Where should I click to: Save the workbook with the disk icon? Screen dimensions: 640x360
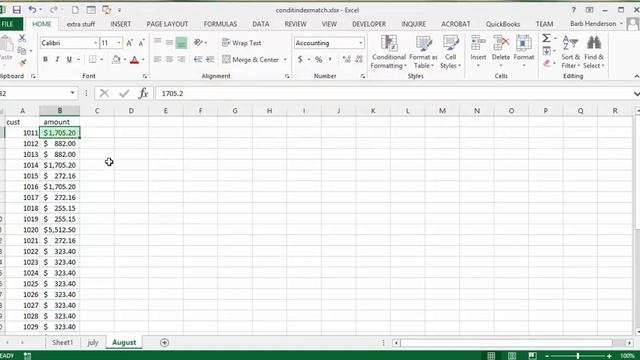(x=16, y=10)
